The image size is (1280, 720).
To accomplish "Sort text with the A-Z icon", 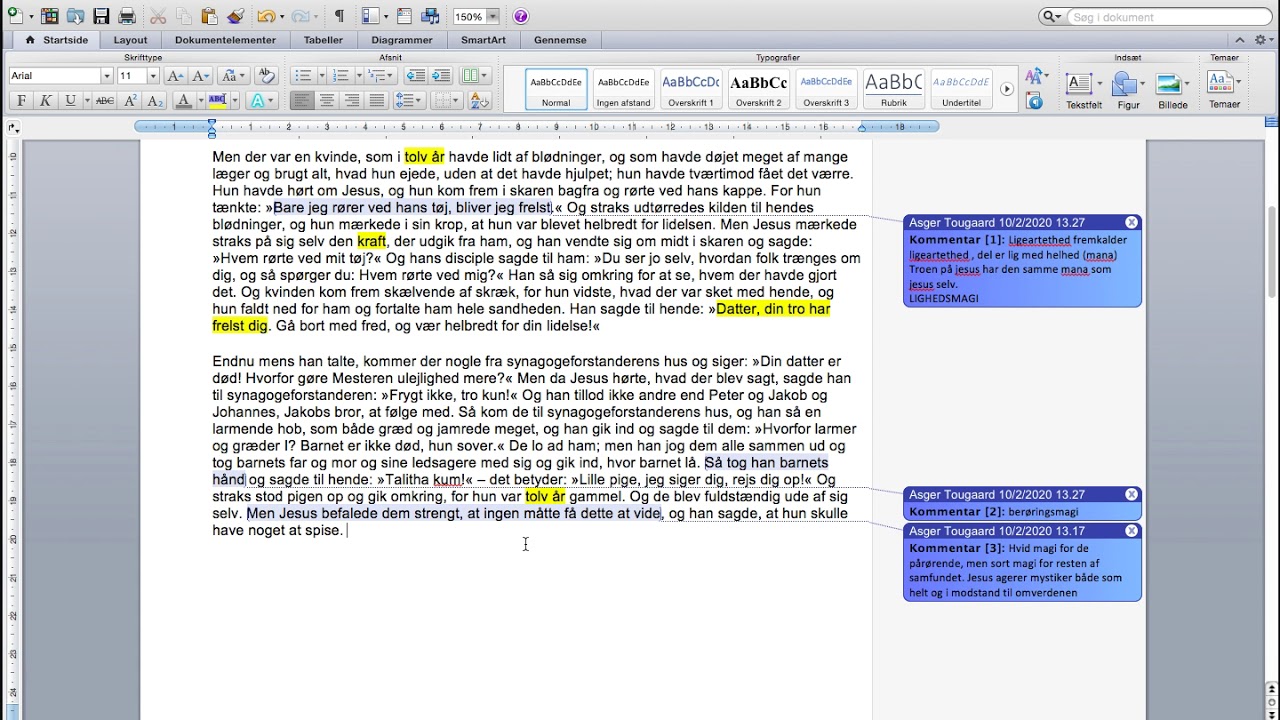I will point(480,101).
